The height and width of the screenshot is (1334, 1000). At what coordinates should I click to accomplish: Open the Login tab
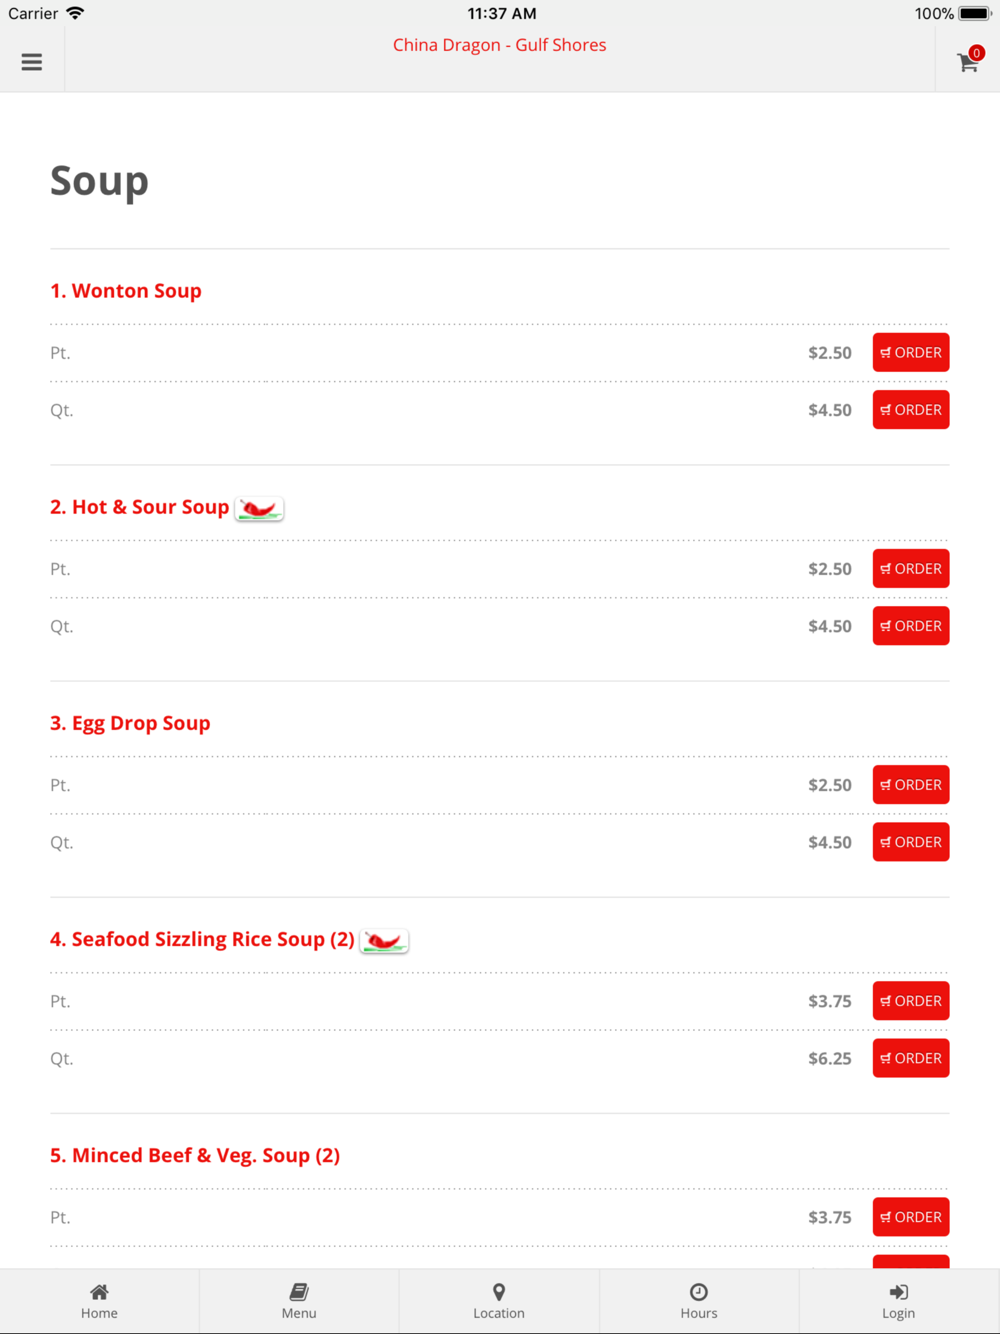tap(898, 1301)
